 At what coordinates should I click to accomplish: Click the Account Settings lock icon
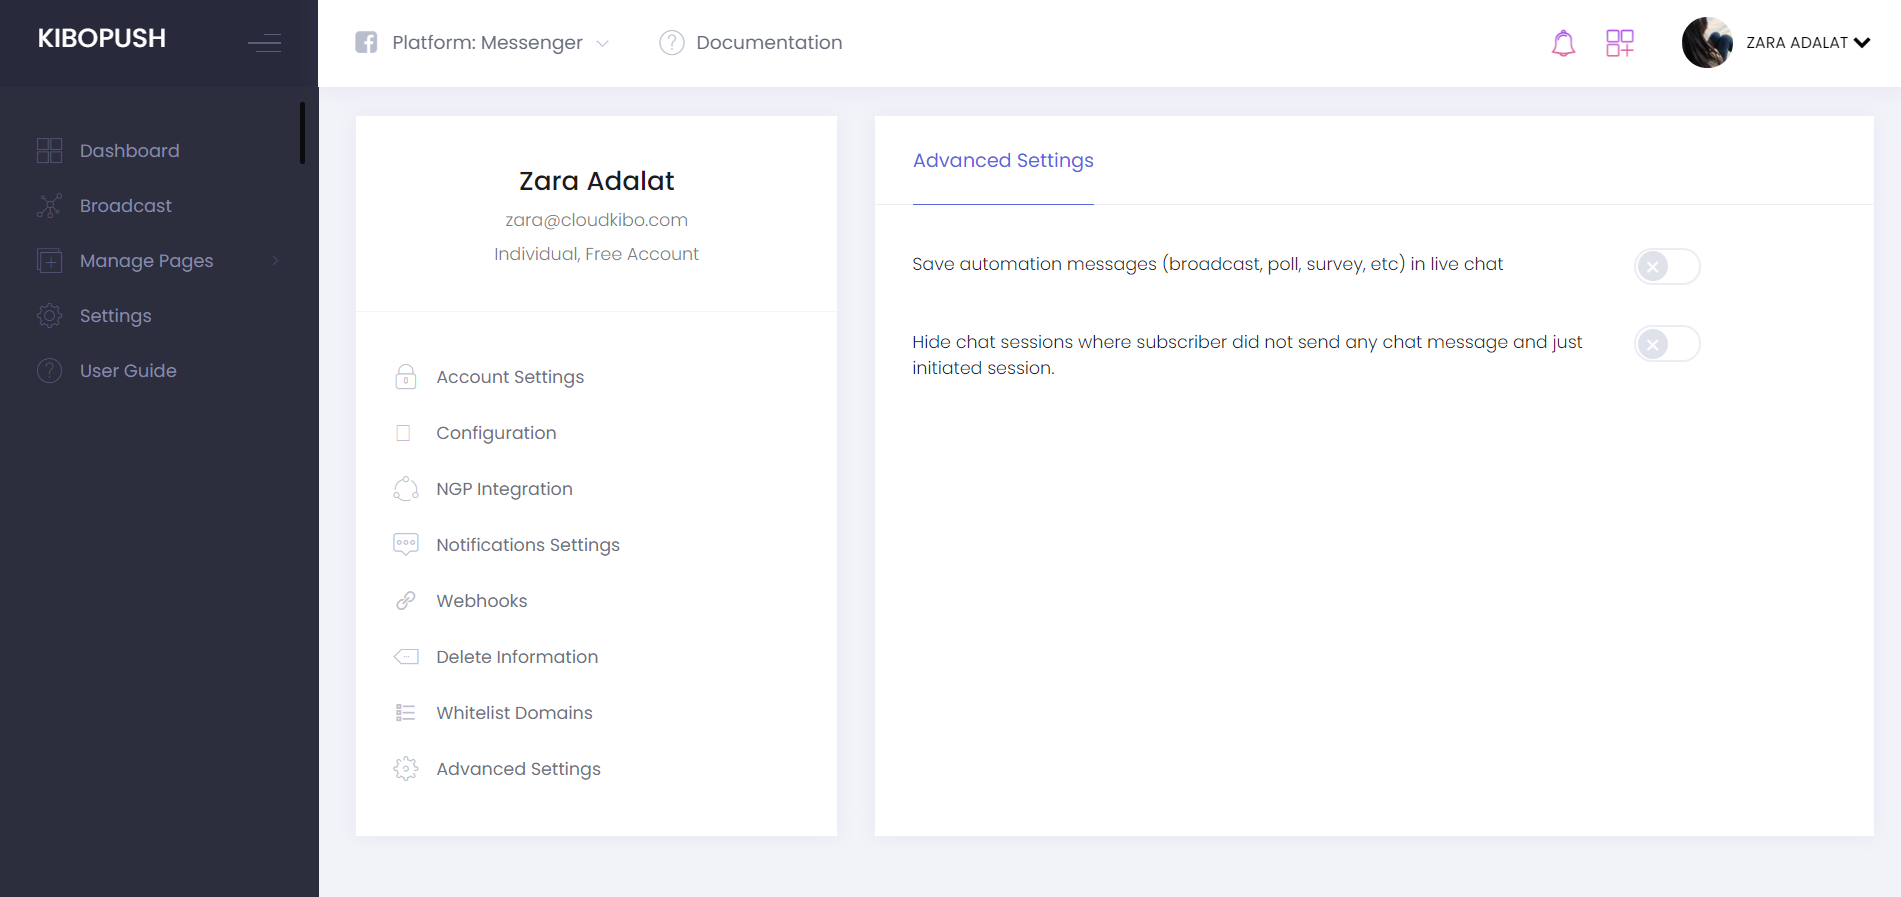coord(406,377)
